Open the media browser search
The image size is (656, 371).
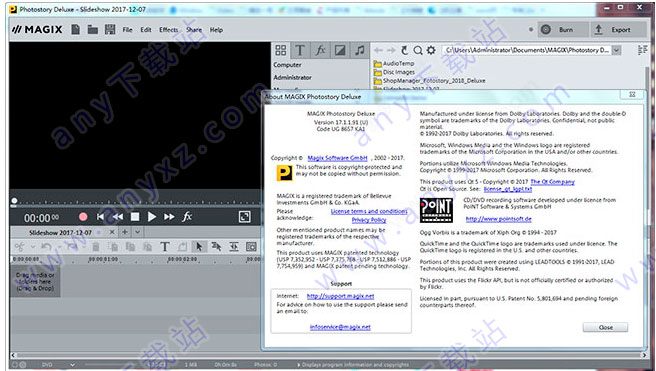pyautogui.click(x=418, y=51)
